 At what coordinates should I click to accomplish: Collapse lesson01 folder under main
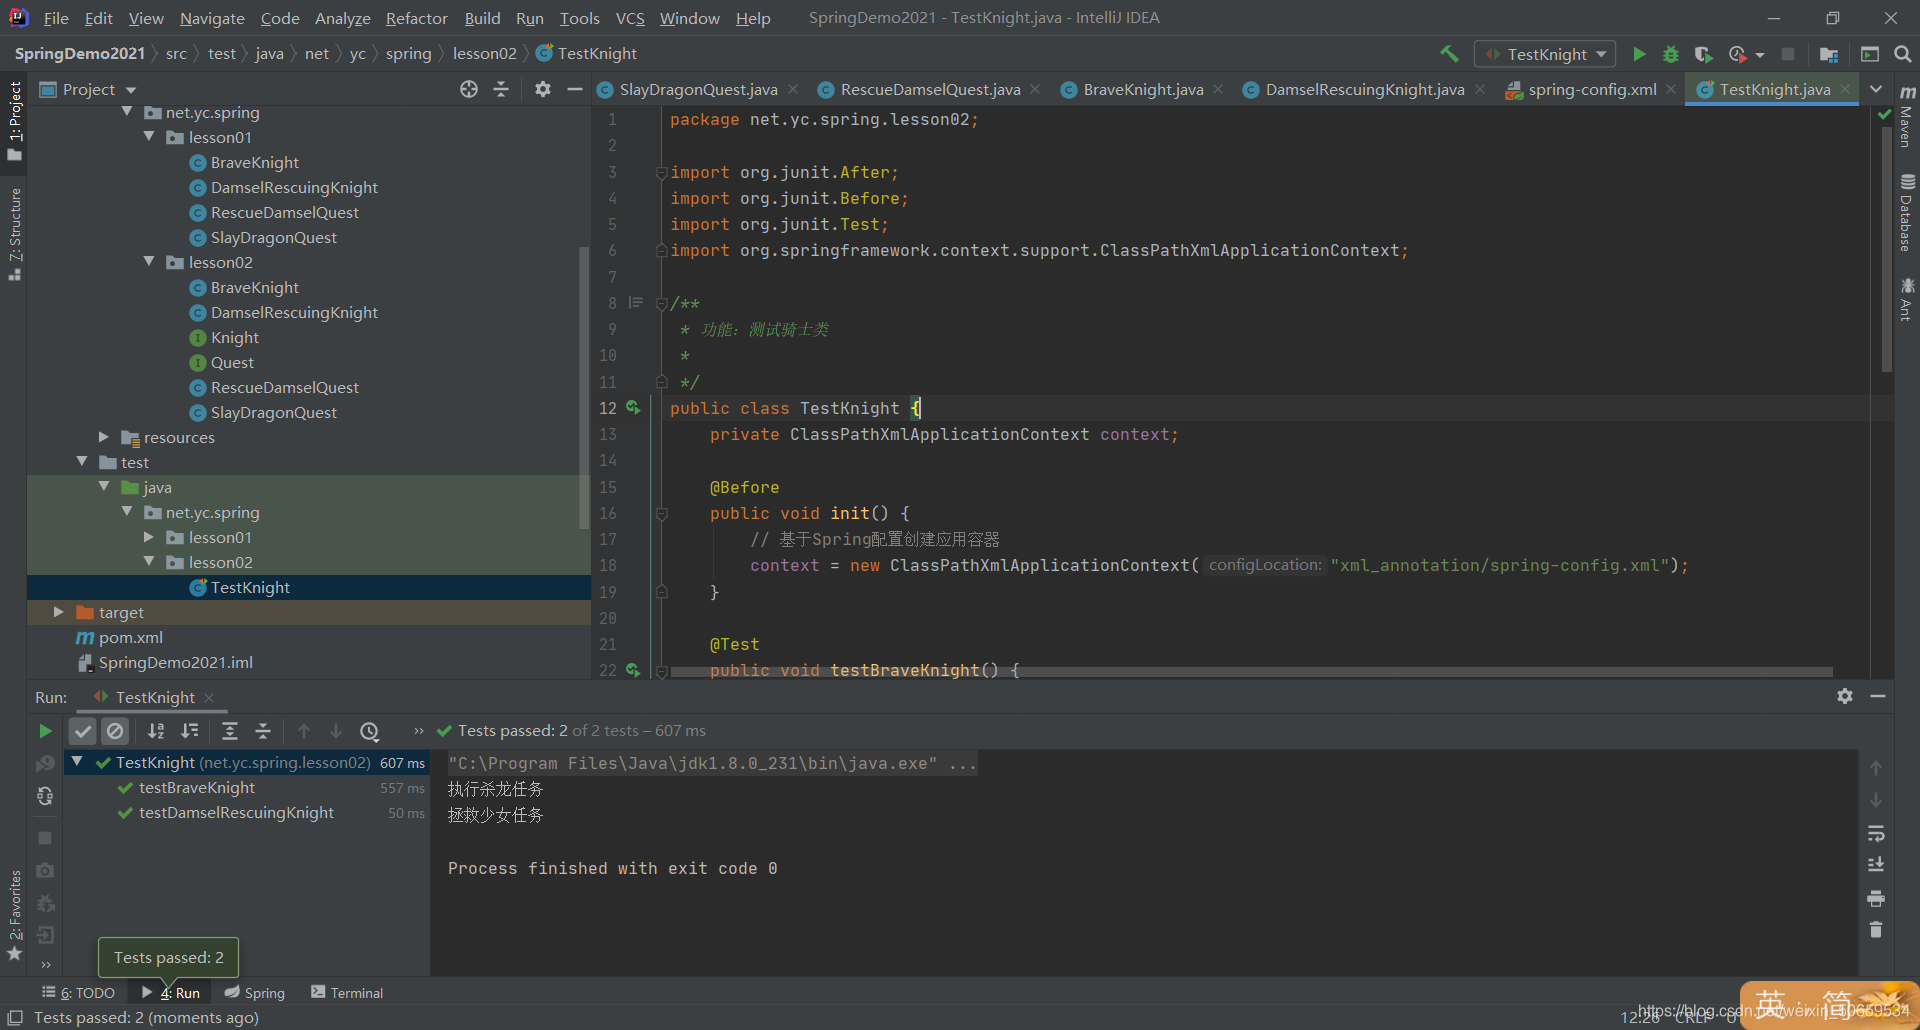click(149, 136)
